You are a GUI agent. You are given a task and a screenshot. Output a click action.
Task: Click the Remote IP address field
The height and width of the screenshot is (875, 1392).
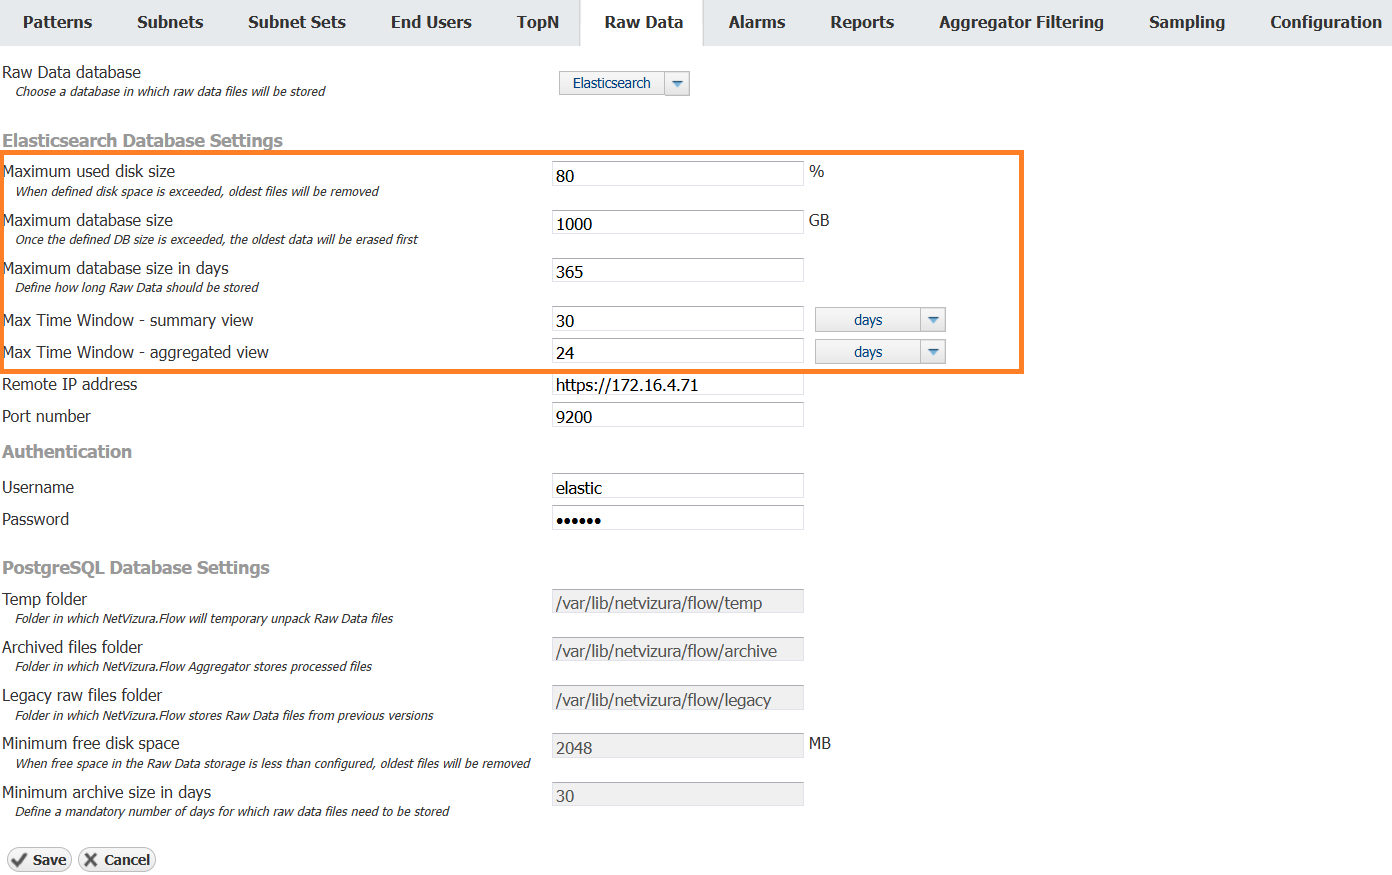pyautogui.click(x=677, y=385)
